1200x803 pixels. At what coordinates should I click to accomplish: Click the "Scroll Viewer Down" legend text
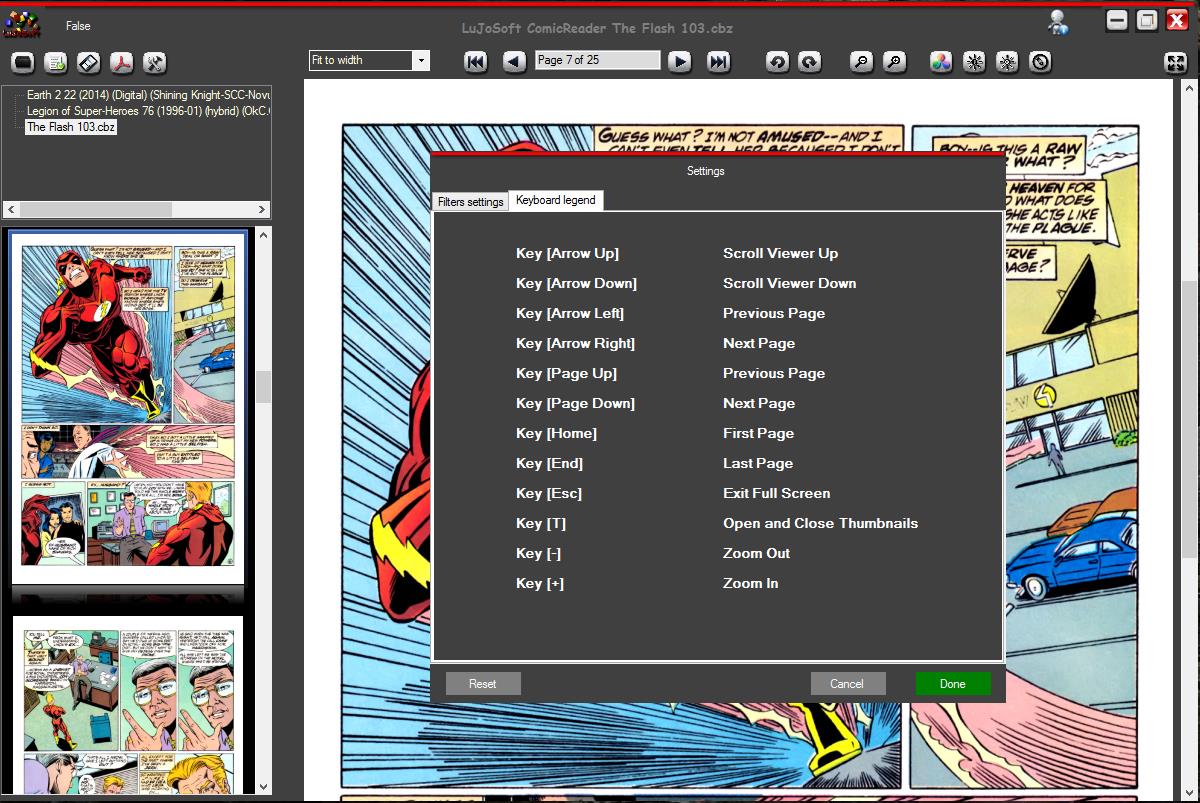coord(790,283)
